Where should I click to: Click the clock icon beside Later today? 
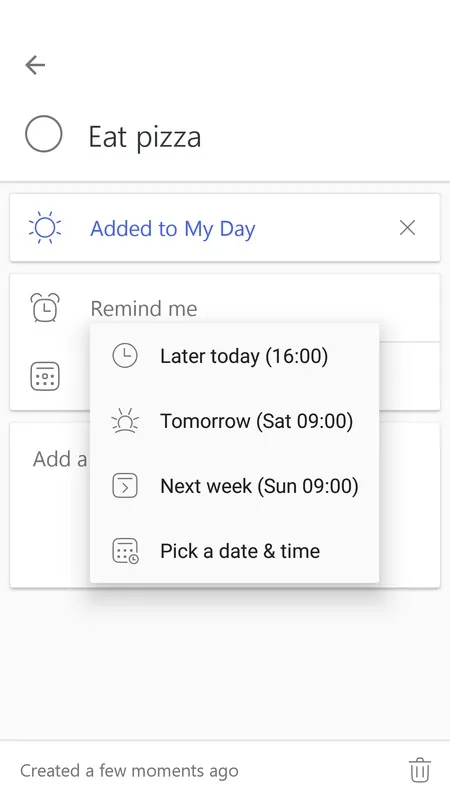point(124,356)
